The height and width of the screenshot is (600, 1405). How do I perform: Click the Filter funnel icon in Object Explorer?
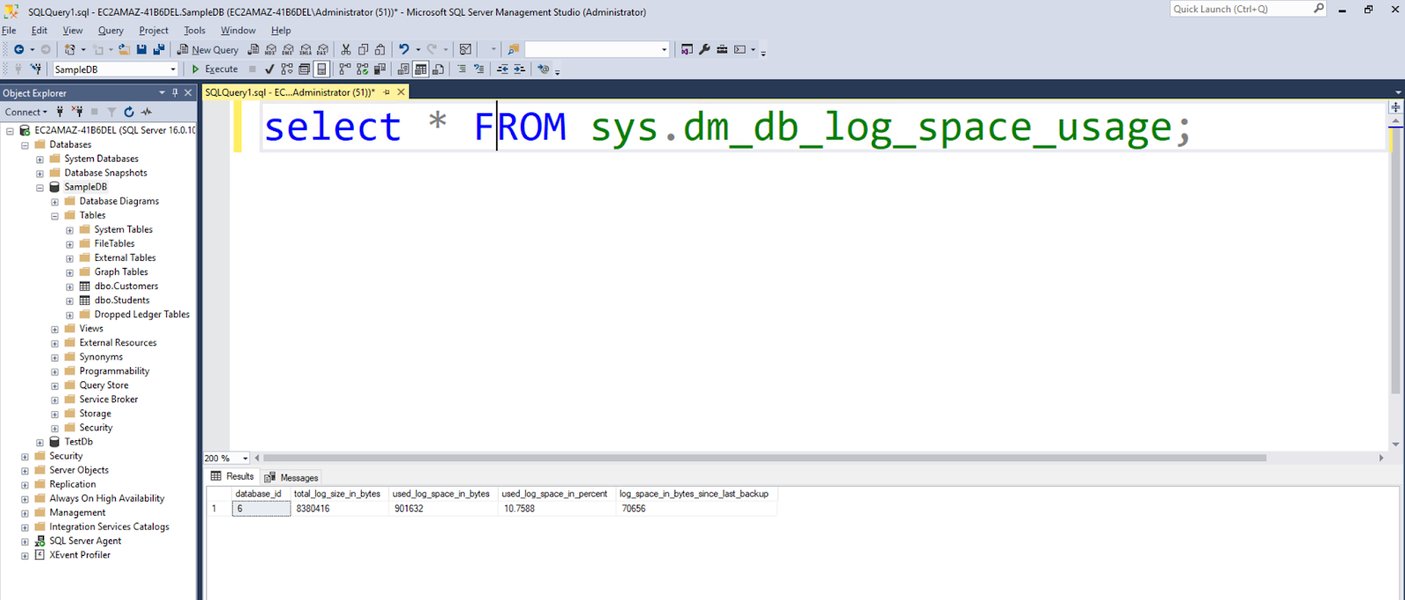click(x=112, y=112)
